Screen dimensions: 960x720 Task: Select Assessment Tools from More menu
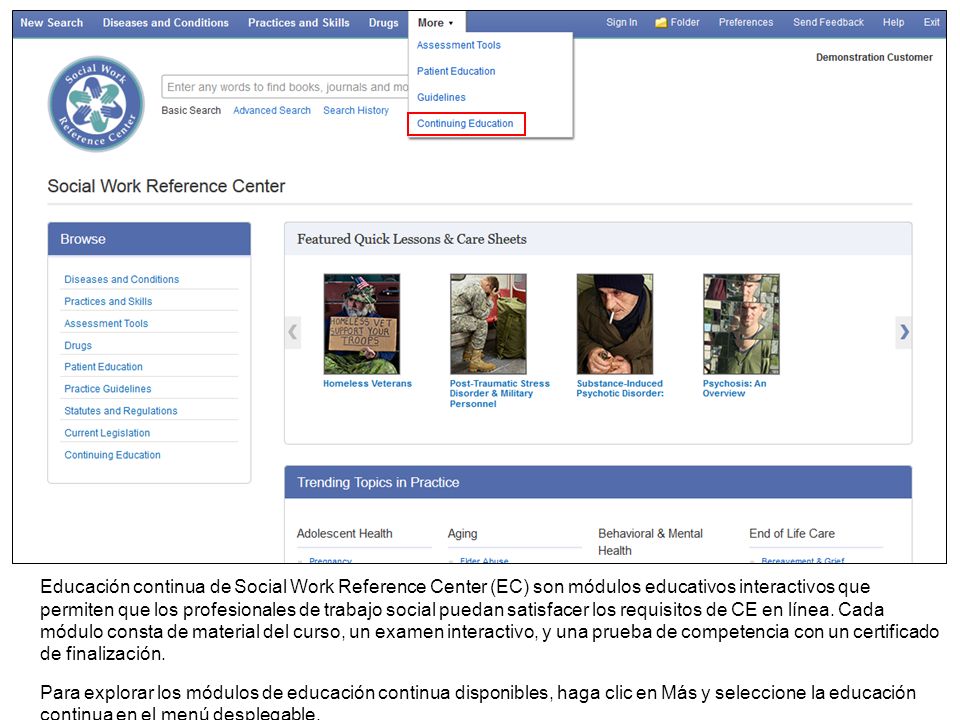click(x=459, y=45)
